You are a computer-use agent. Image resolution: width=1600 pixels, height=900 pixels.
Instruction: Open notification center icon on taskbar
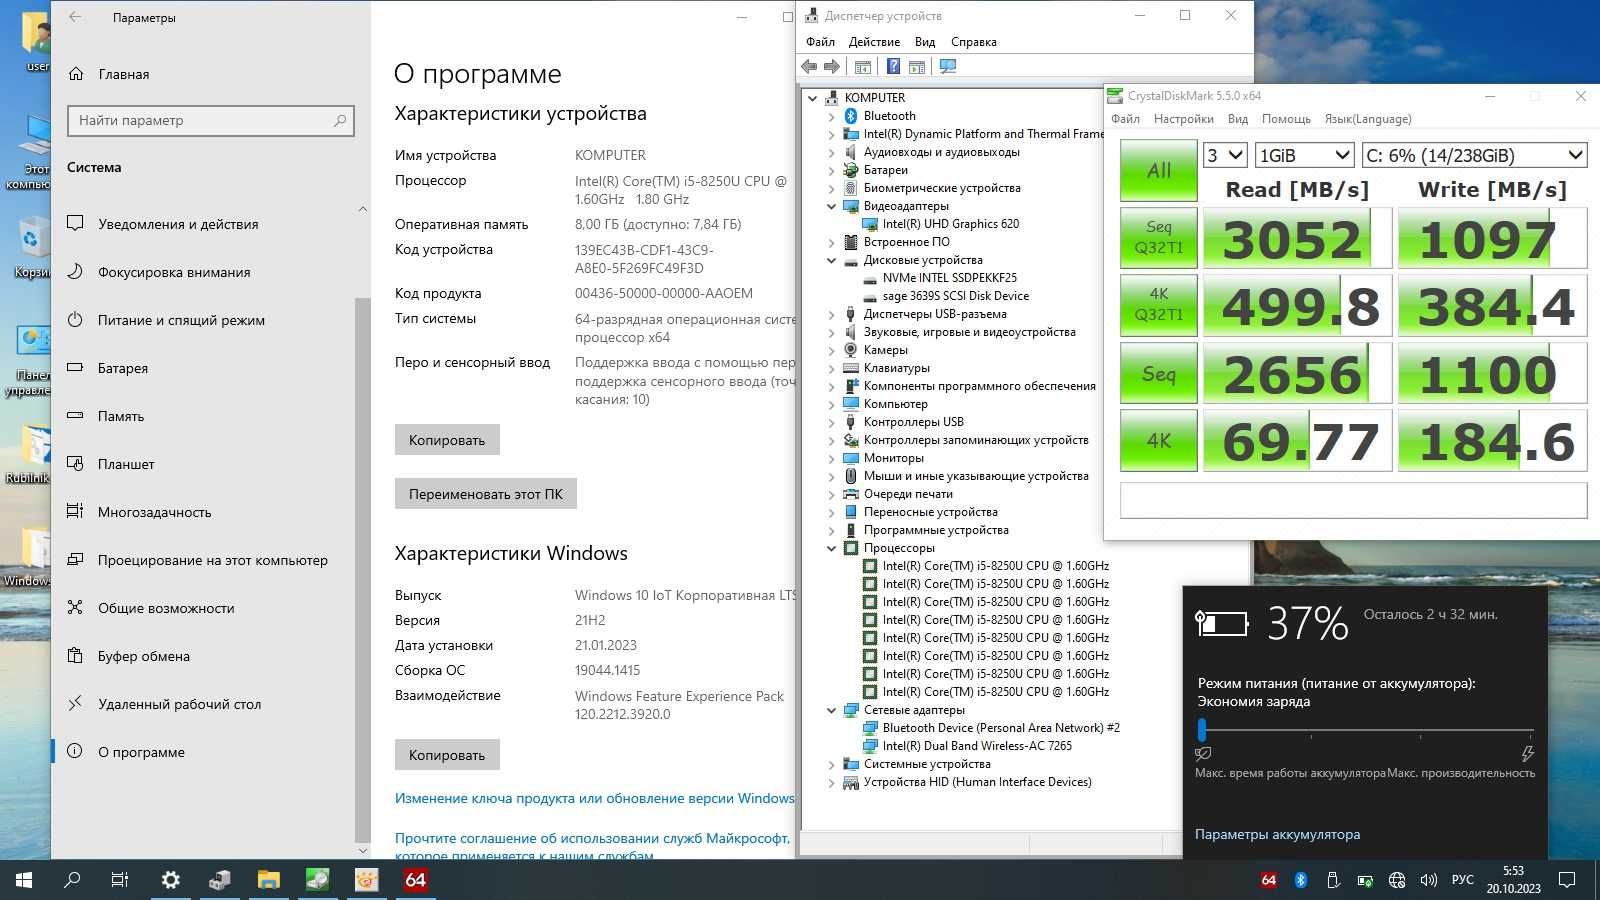pos(1567,880)
